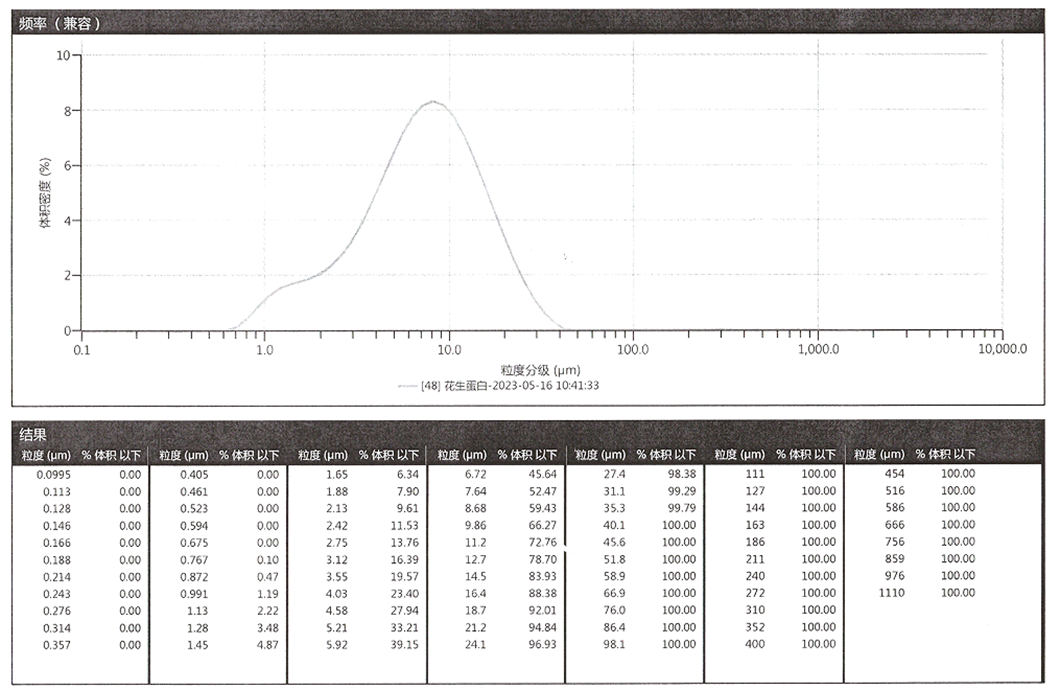Click the y-axis tick label 8
The width and height of the screenshot is (1060, 690).
(66, 111)
